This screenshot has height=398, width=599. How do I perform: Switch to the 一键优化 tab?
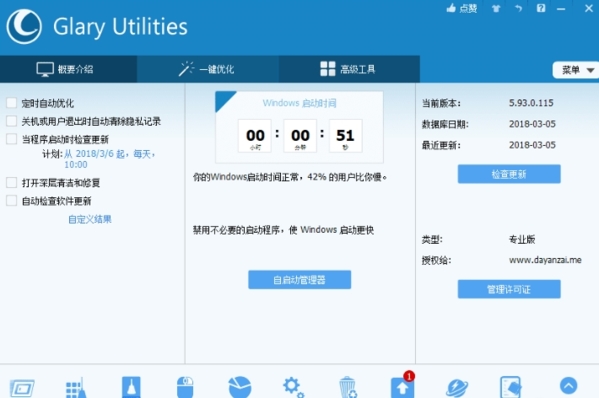(208, 69)
